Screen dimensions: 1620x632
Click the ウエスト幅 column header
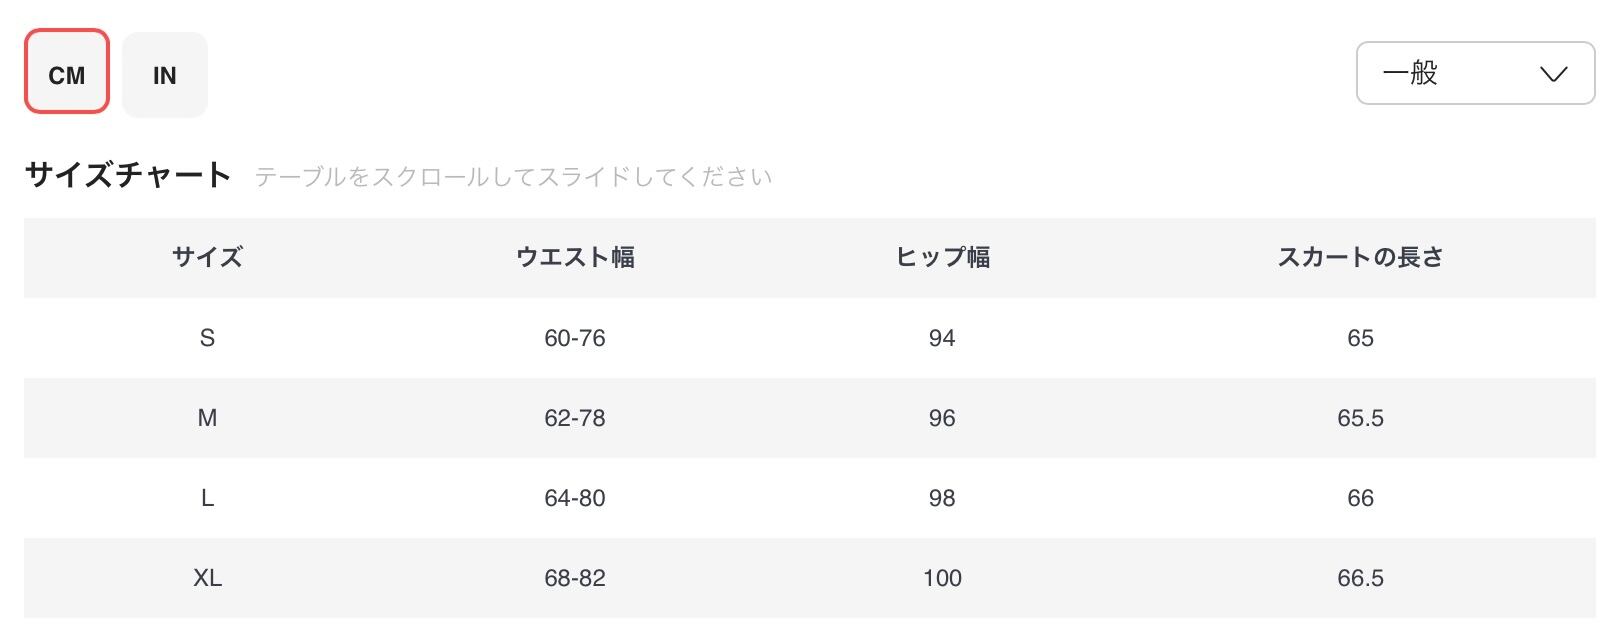pos(575,257)
